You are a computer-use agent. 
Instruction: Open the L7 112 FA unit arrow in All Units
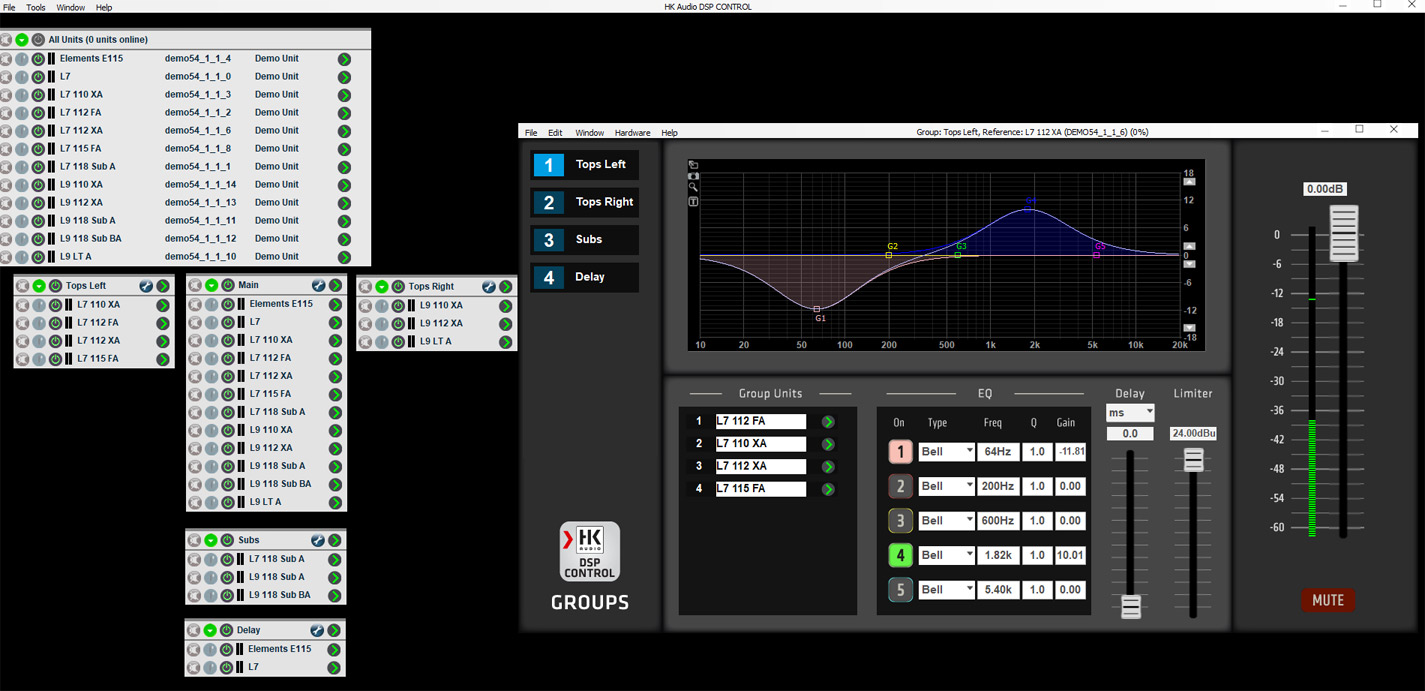click(x=344, y=113)
